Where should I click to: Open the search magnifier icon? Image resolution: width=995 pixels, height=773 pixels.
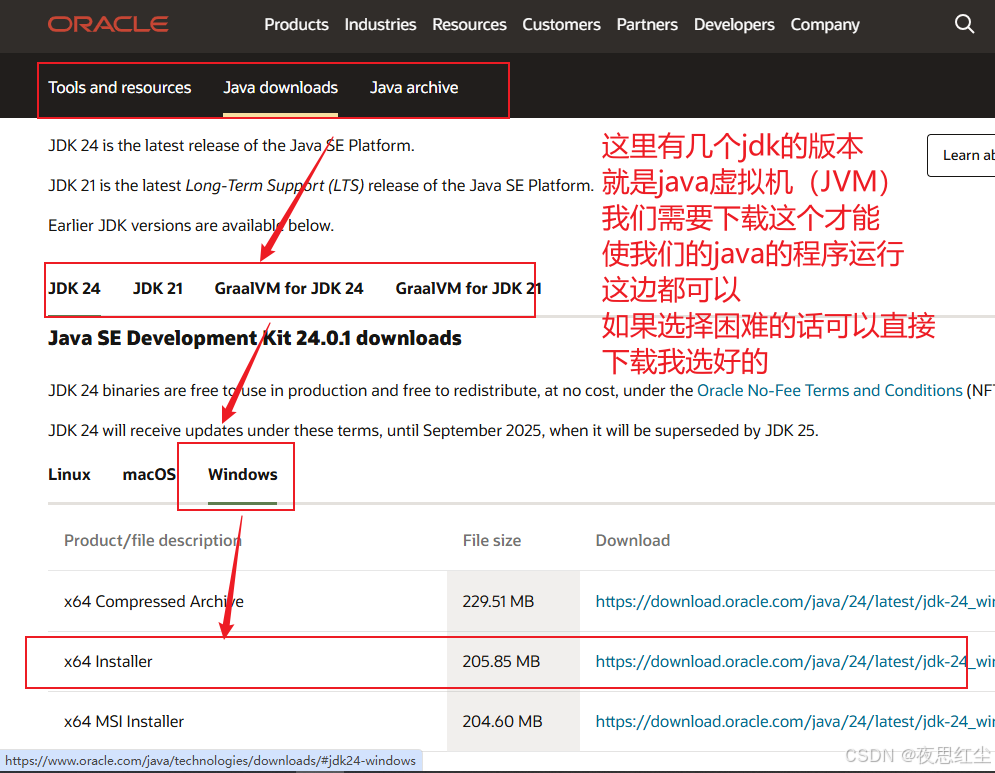click(964, 24)
